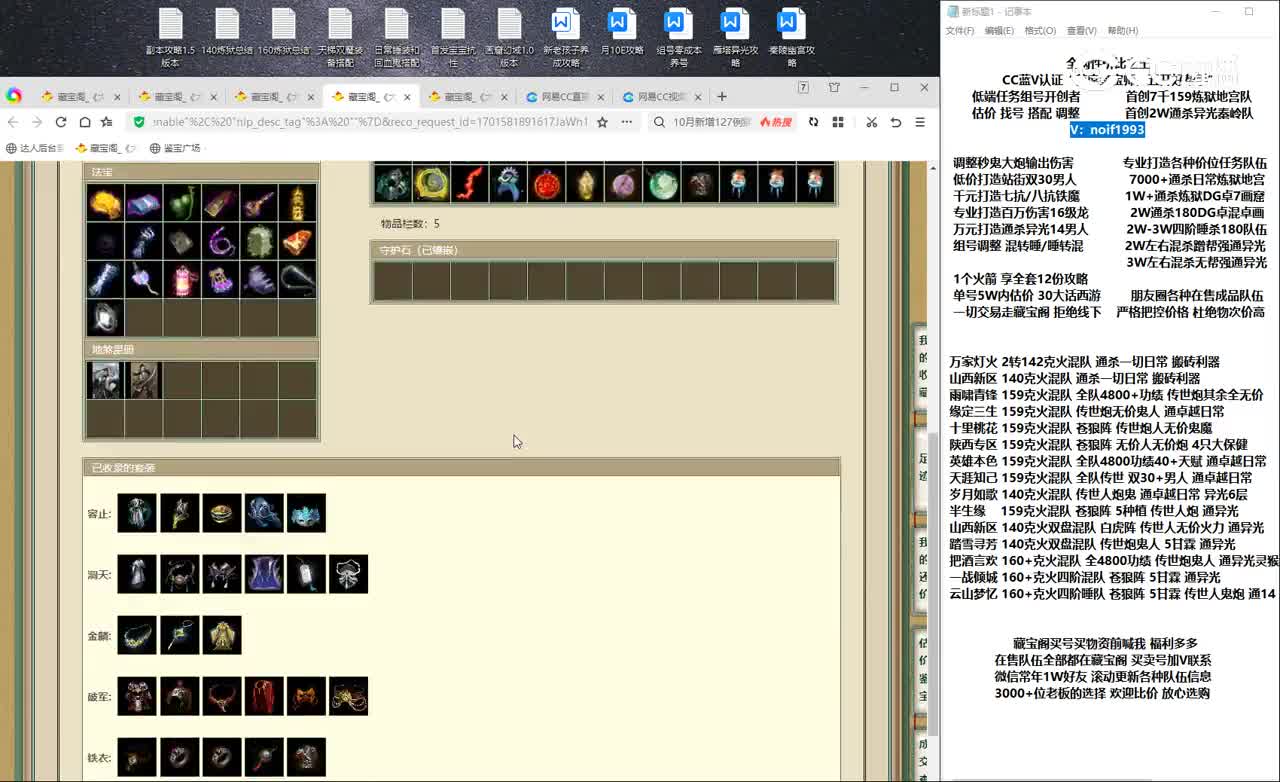The image size is (1280, 782).
Task: Close the active 藏宝阁 browser tab
Action: 407,97
